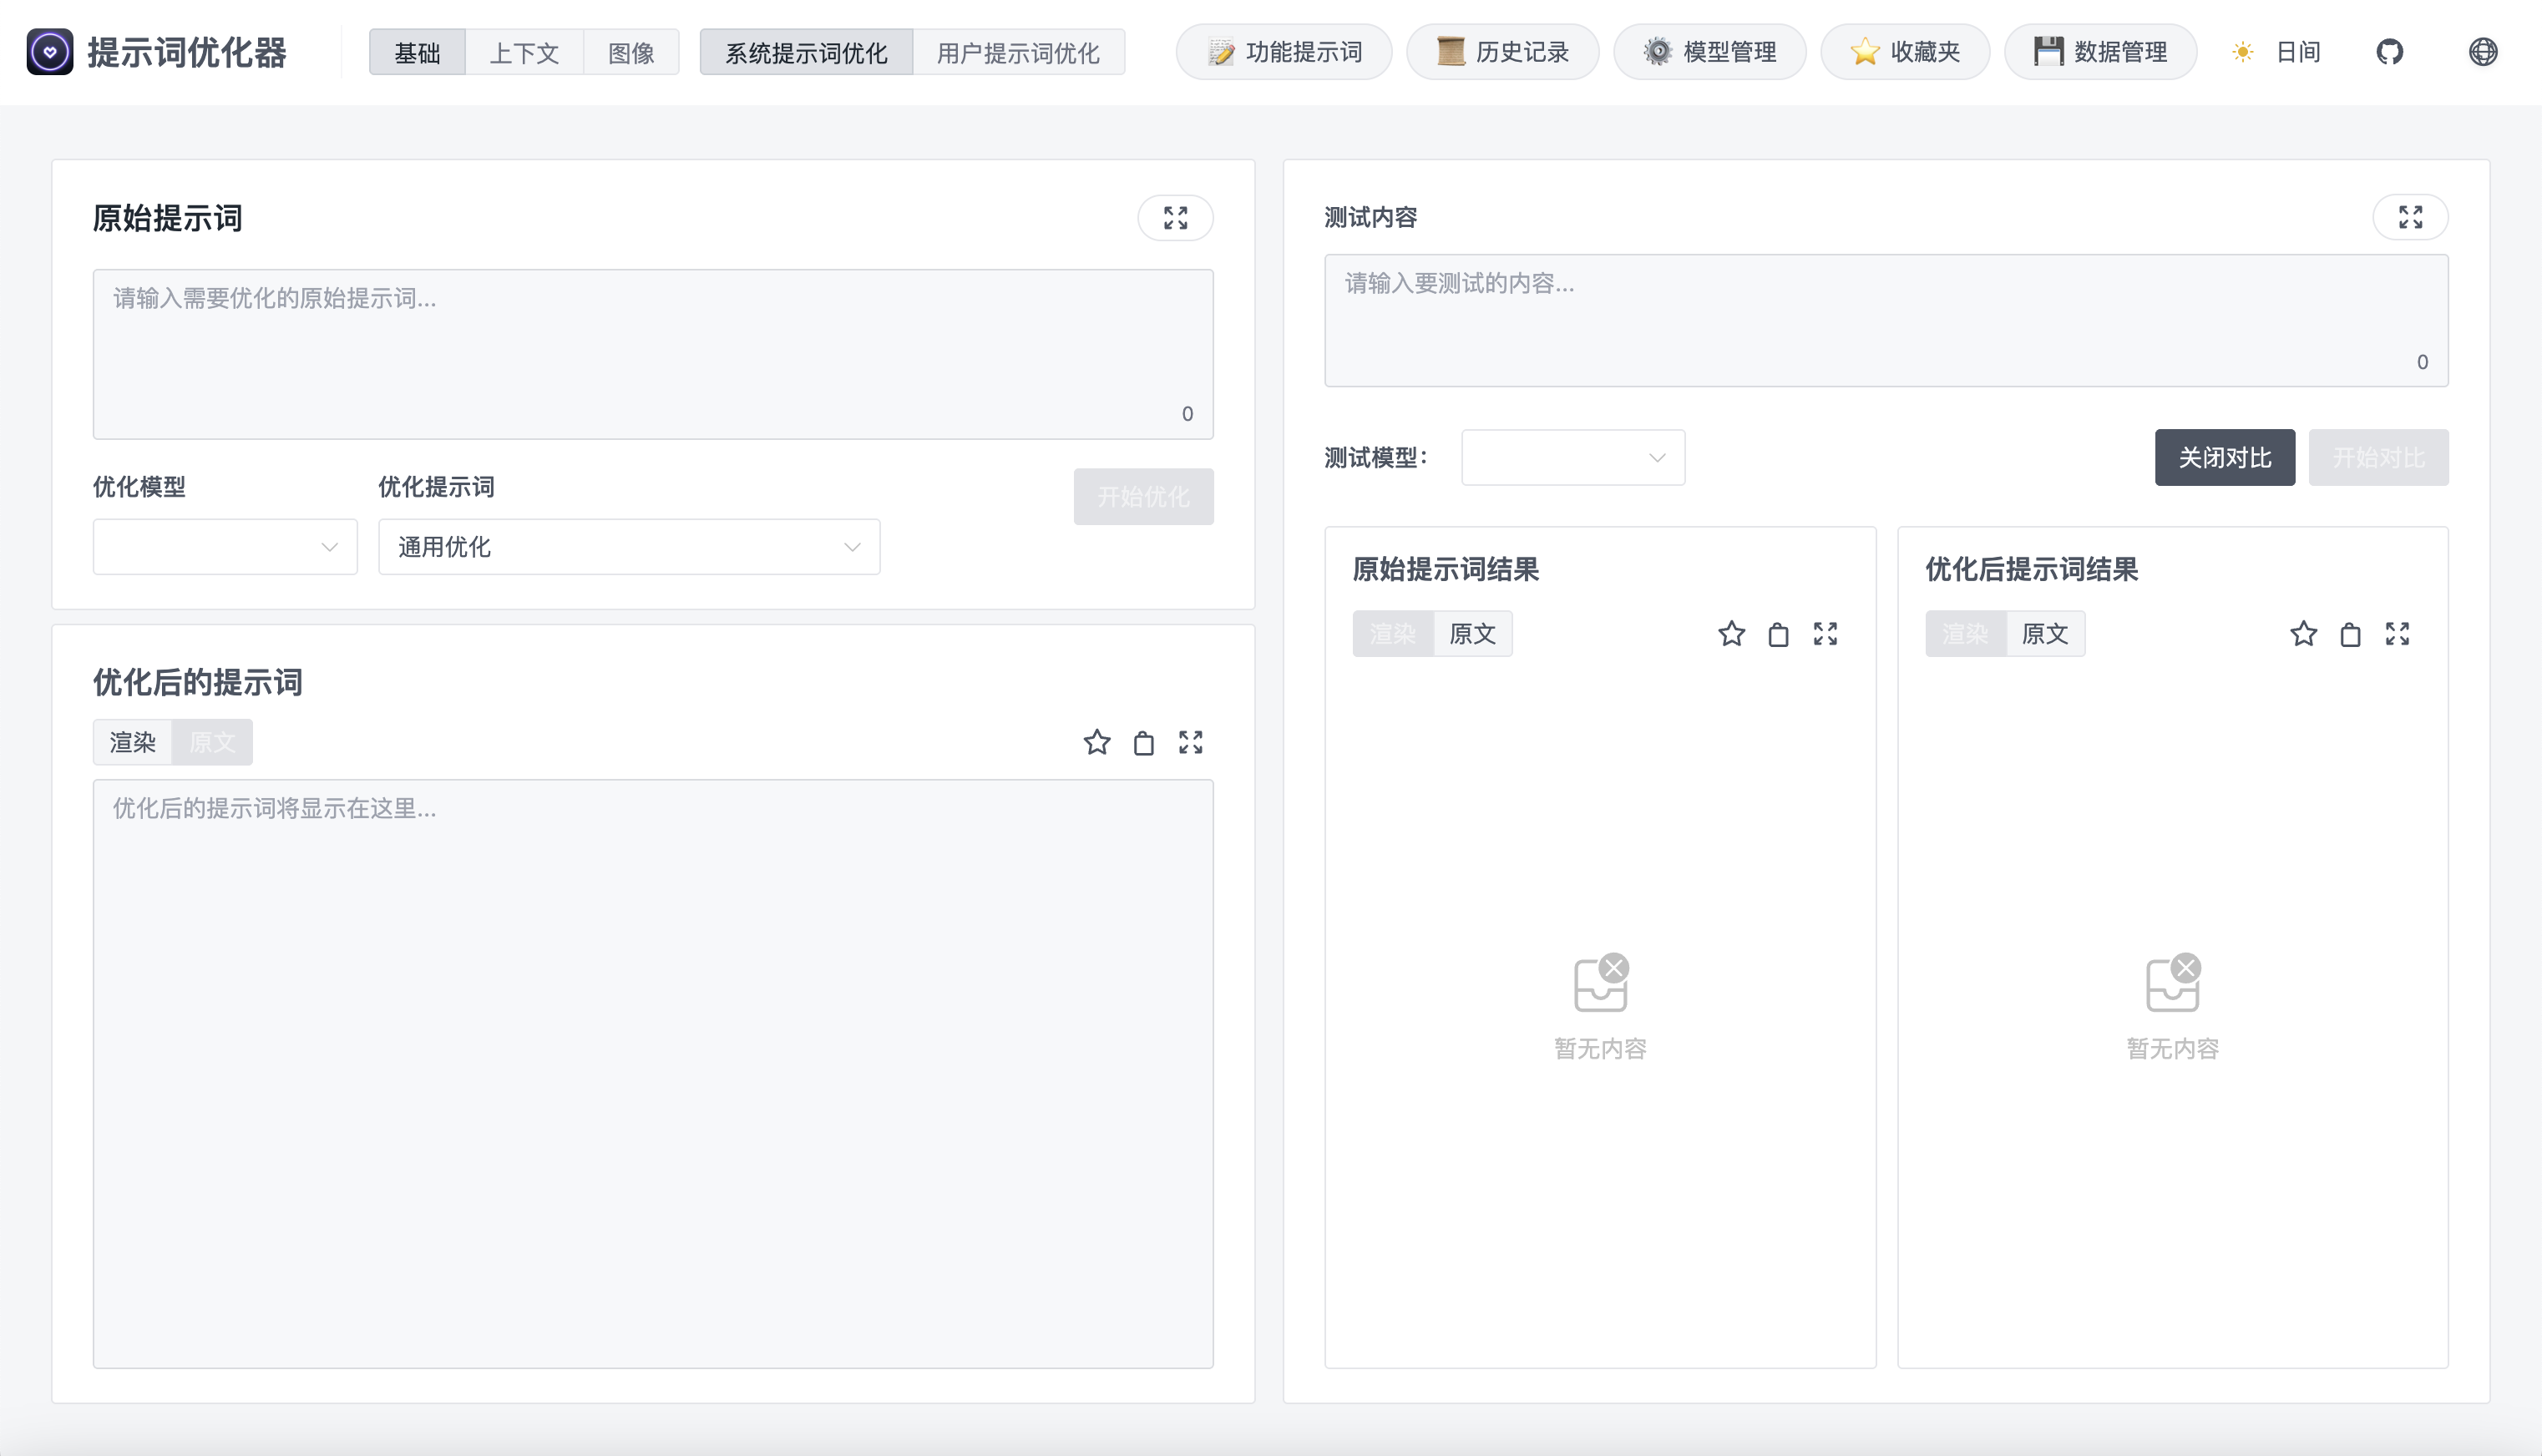
Task: Star the optimized prompt as favorite
Action: (1097, 742)
